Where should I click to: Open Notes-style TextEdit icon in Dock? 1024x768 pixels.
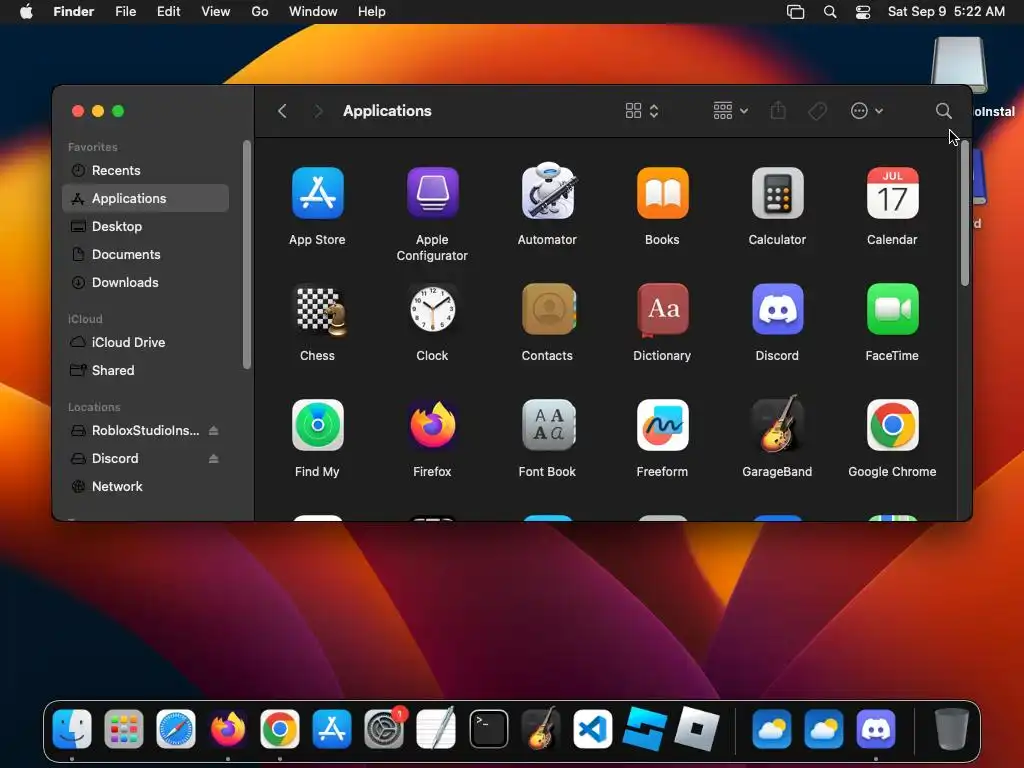(436, 729)
